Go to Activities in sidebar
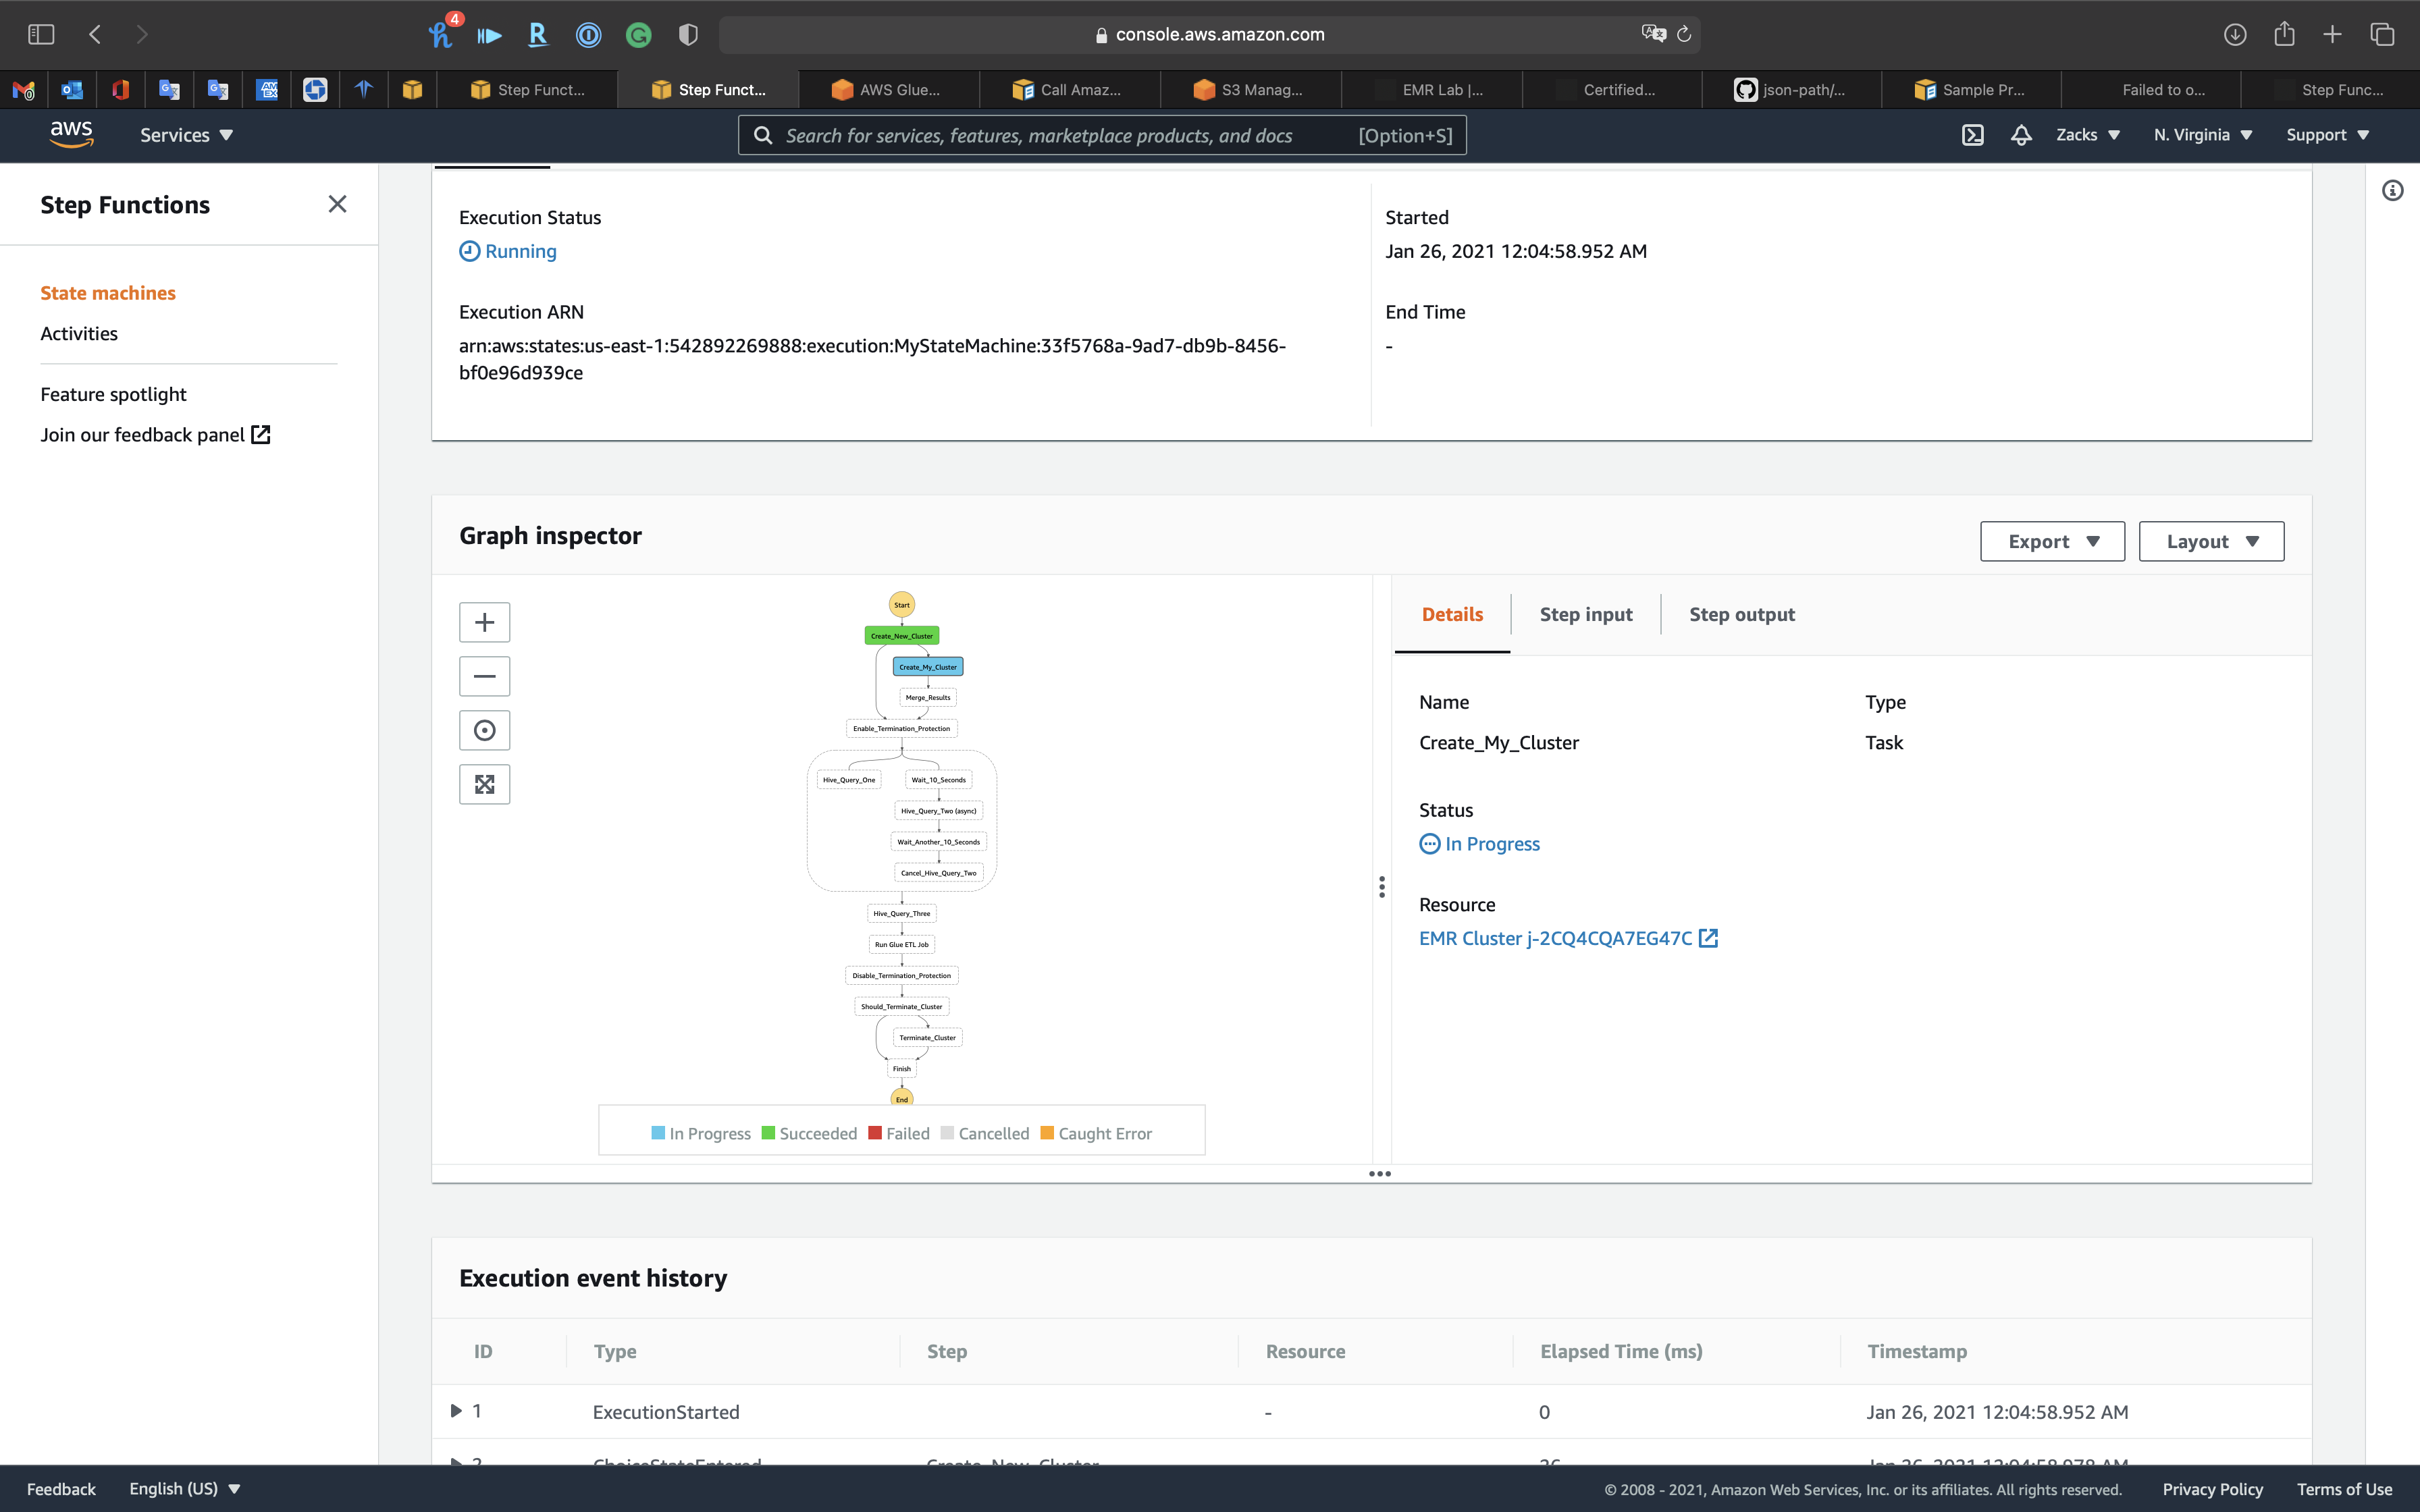The width and height of the screenshot is (2420, 1512). (79, 333)
